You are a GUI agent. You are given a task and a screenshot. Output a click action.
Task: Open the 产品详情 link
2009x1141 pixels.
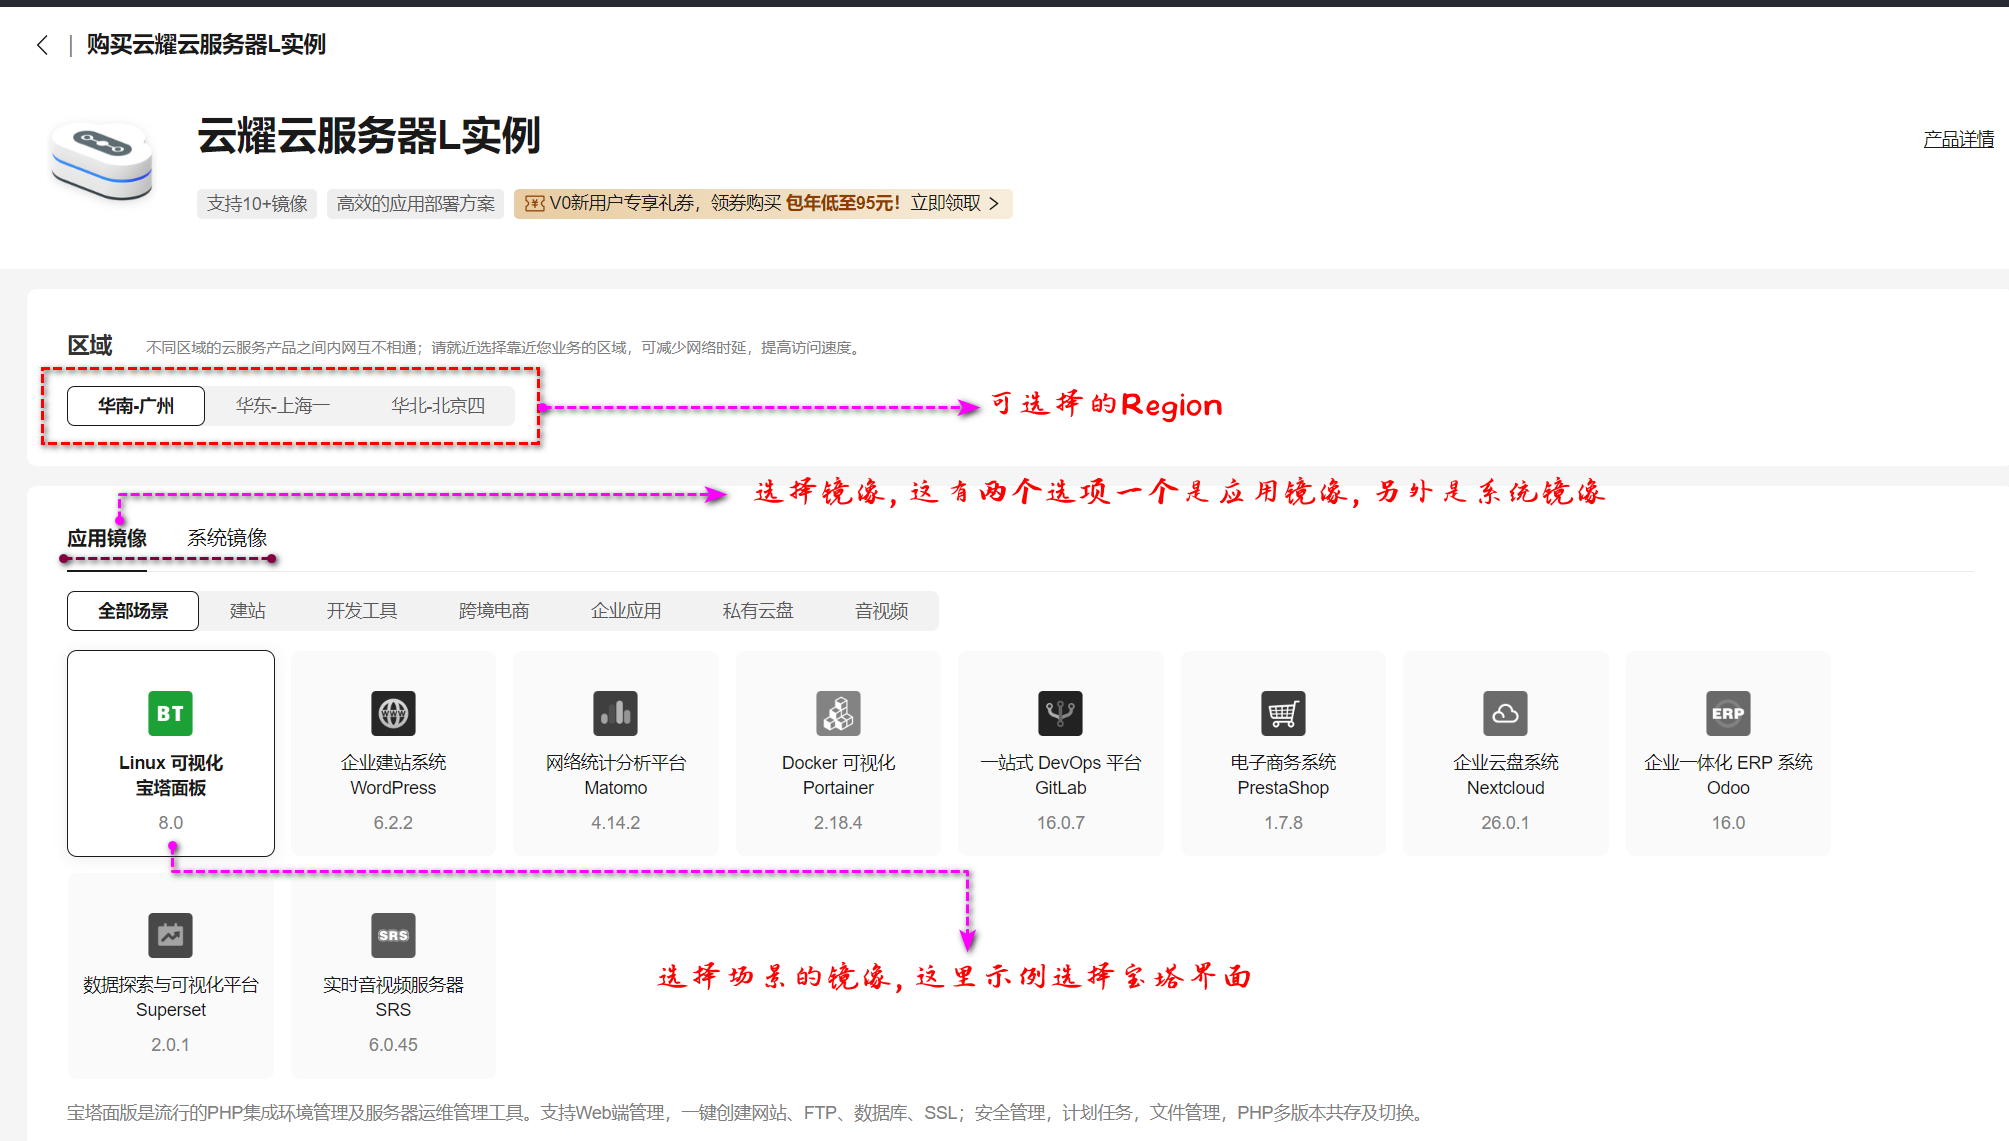(1958, 139)
